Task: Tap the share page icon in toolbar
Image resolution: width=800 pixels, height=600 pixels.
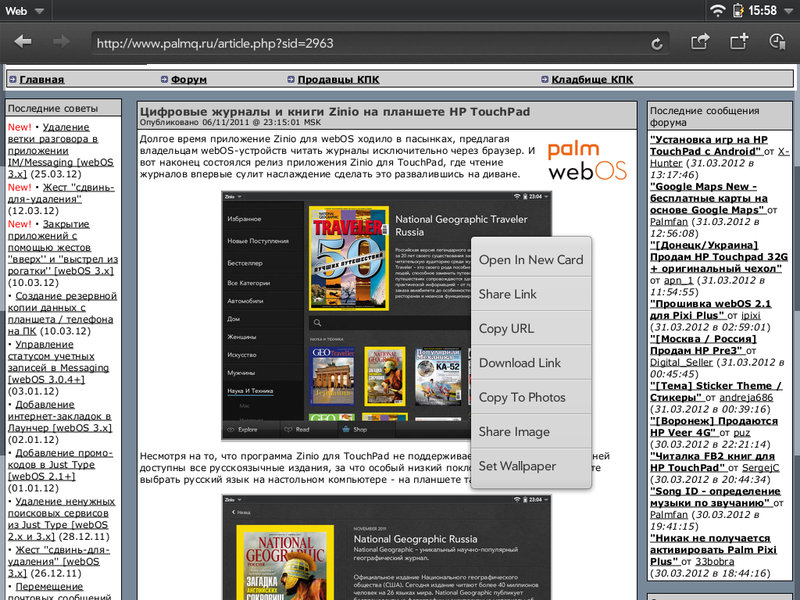Action: coord(700,42)
